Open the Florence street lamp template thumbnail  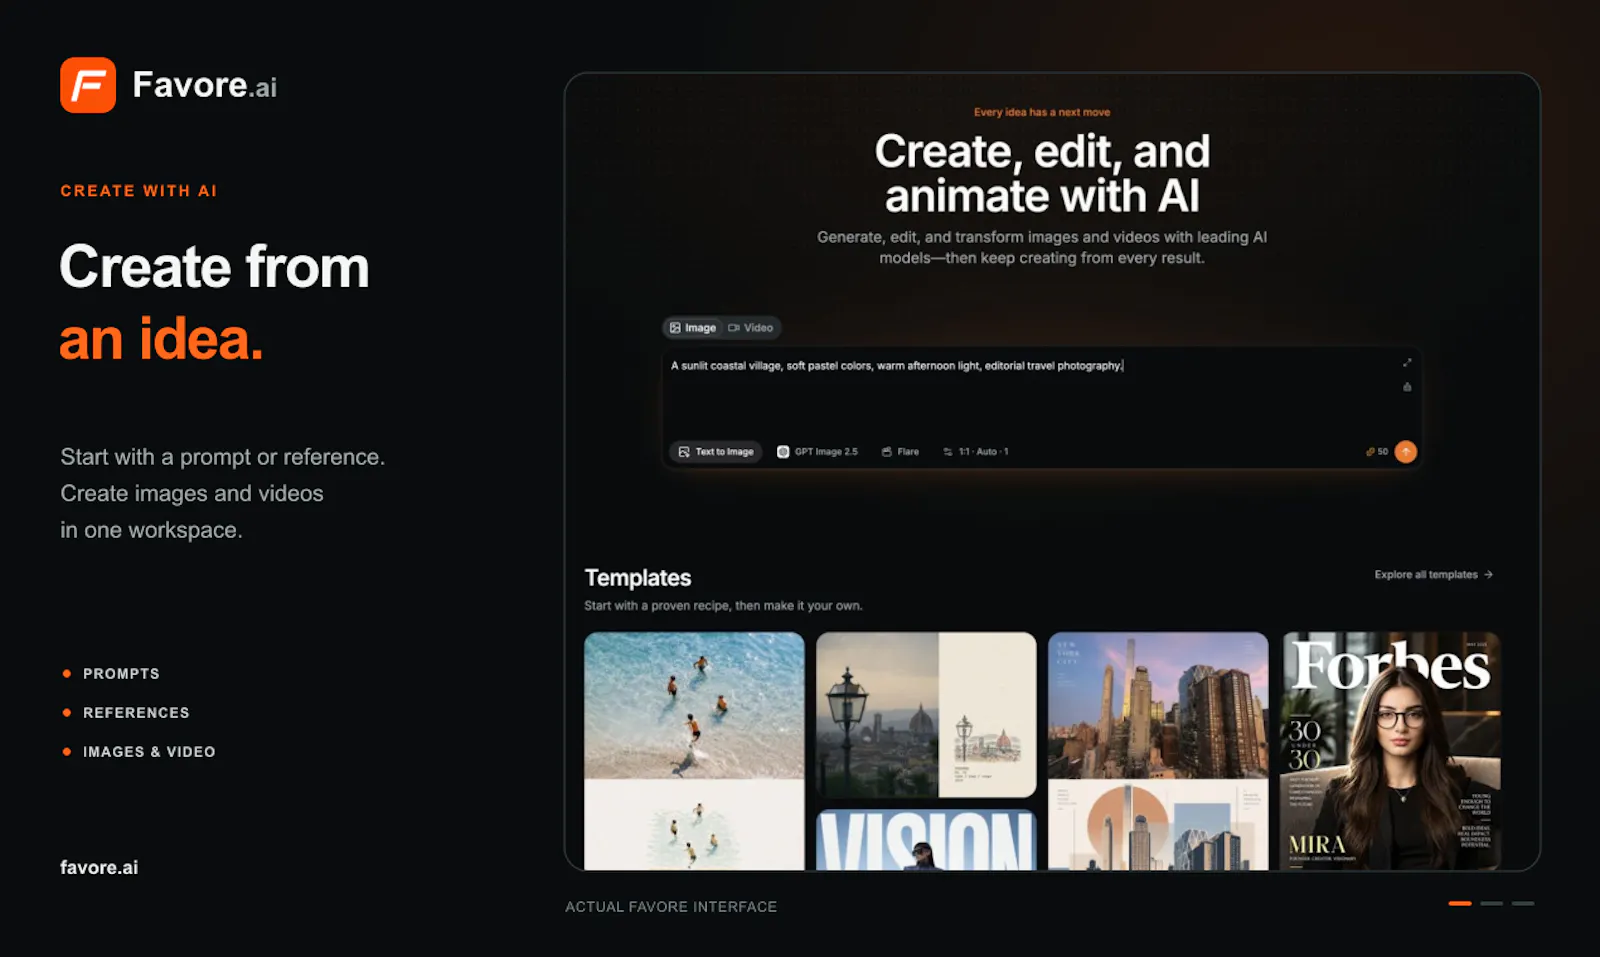(926, 715)
